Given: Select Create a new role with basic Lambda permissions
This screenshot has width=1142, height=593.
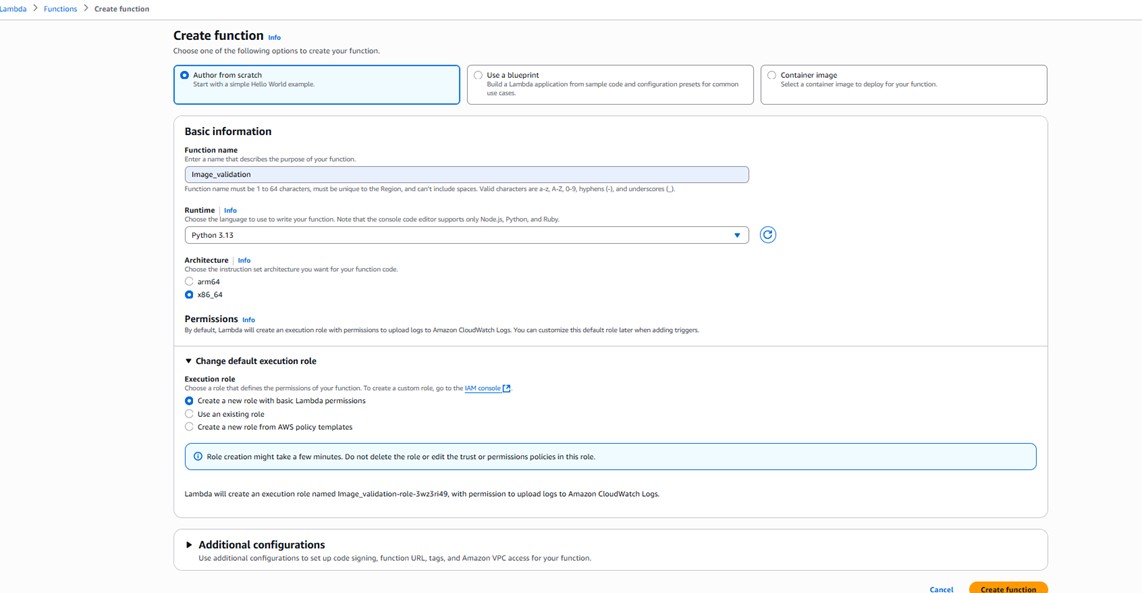Looking at the screenshot, I should click(x=189, y=401).
